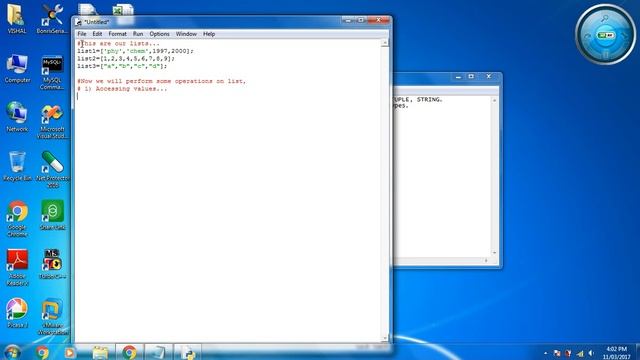
Task: Click the network signal tray icon
Action: coord(580,353)
